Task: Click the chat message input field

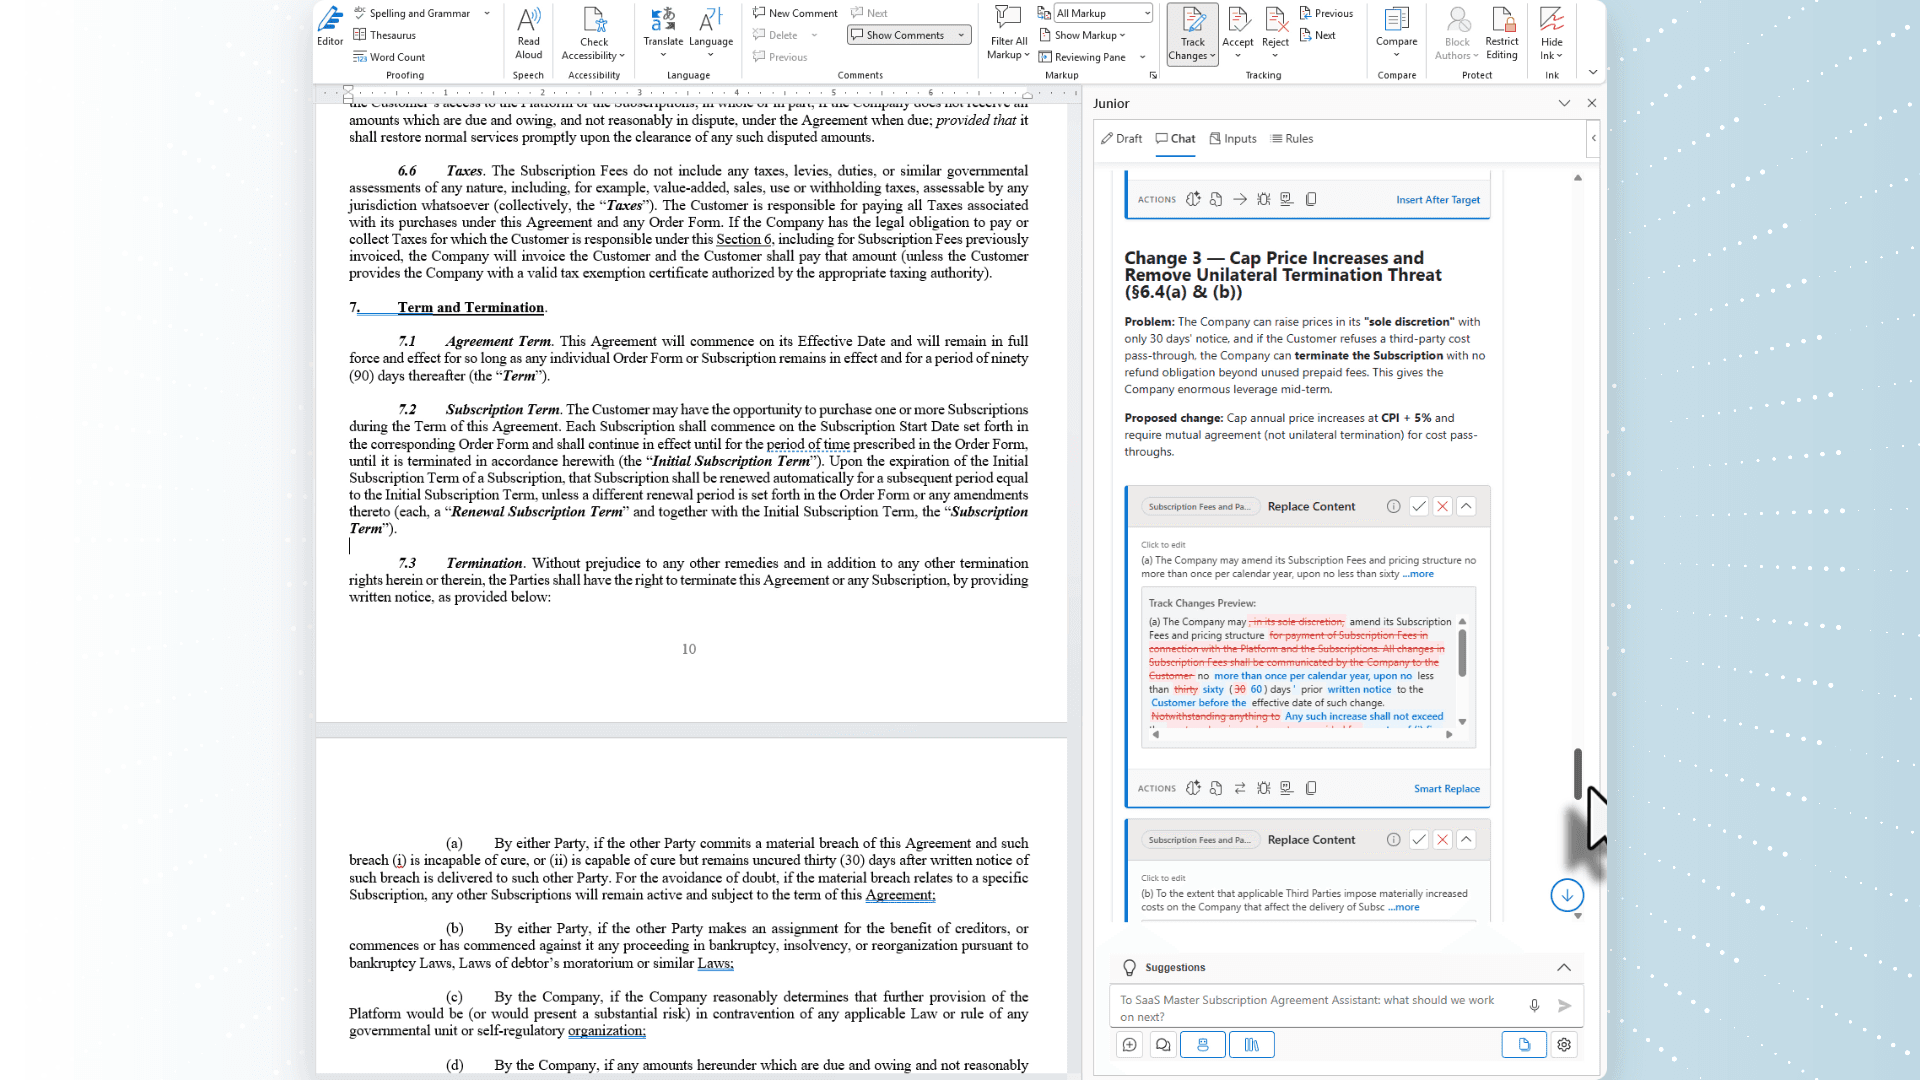Action: point(1310,1007)
